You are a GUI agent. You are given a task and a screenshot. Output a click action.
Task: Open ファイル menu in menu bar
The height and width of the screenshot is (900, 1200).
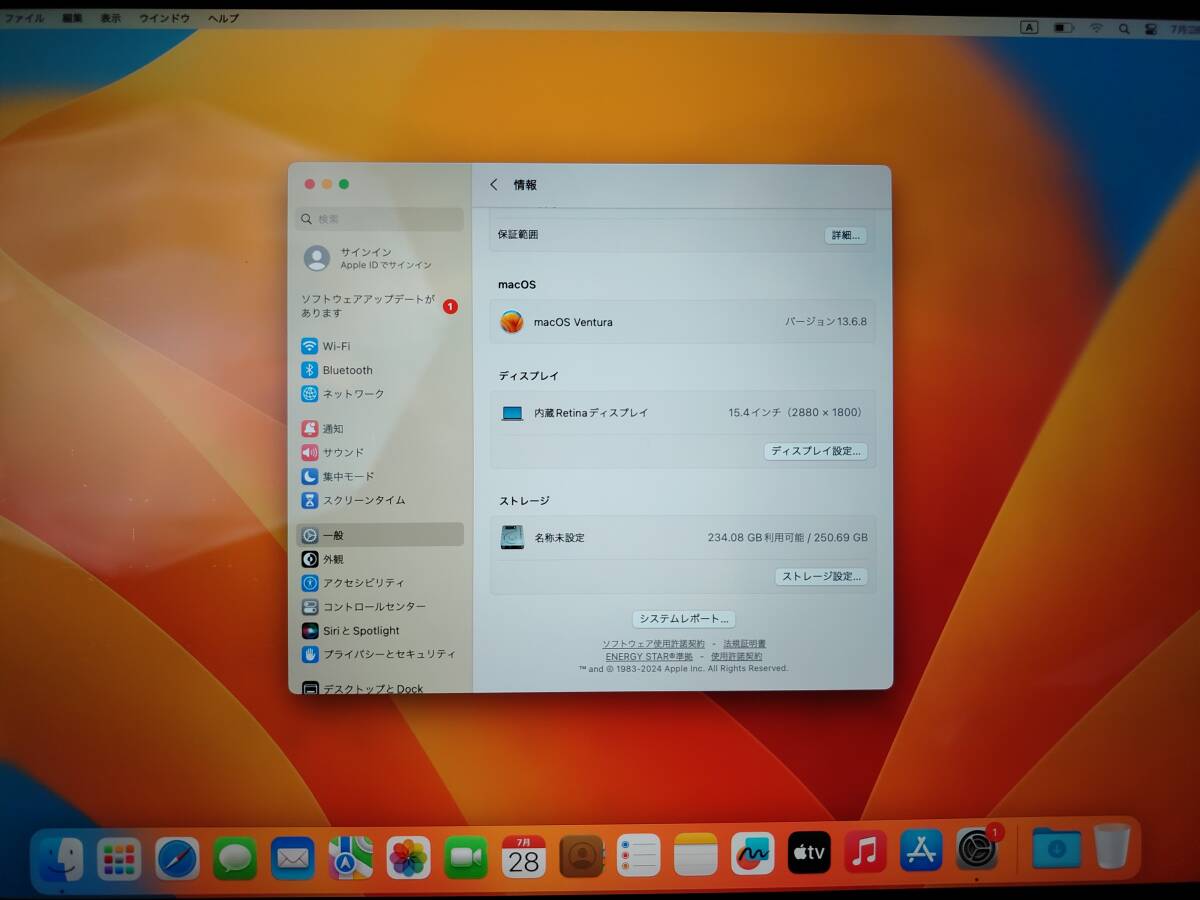tap(24, 18)
